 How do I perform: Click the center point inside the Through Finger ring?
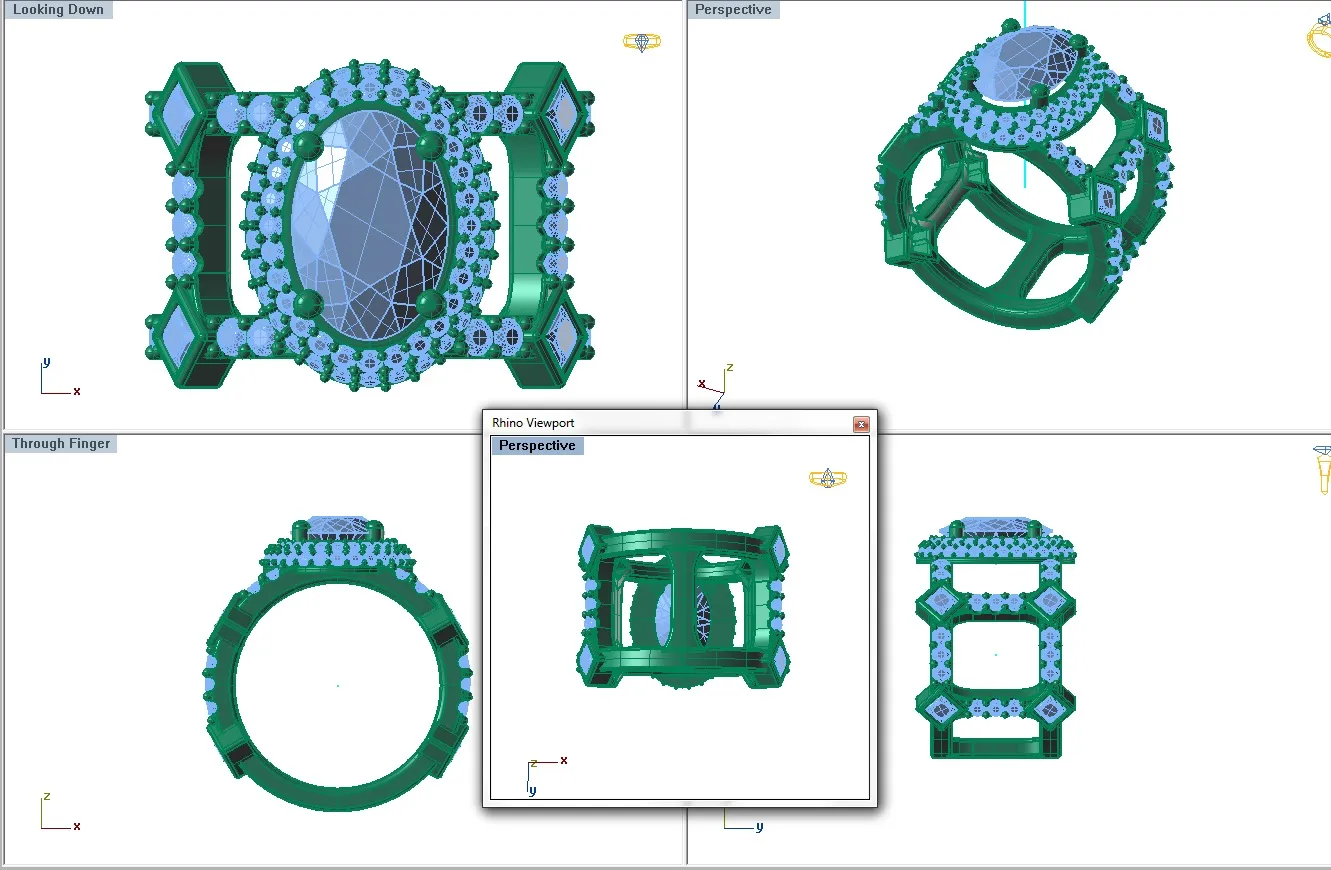pos(338,685)
